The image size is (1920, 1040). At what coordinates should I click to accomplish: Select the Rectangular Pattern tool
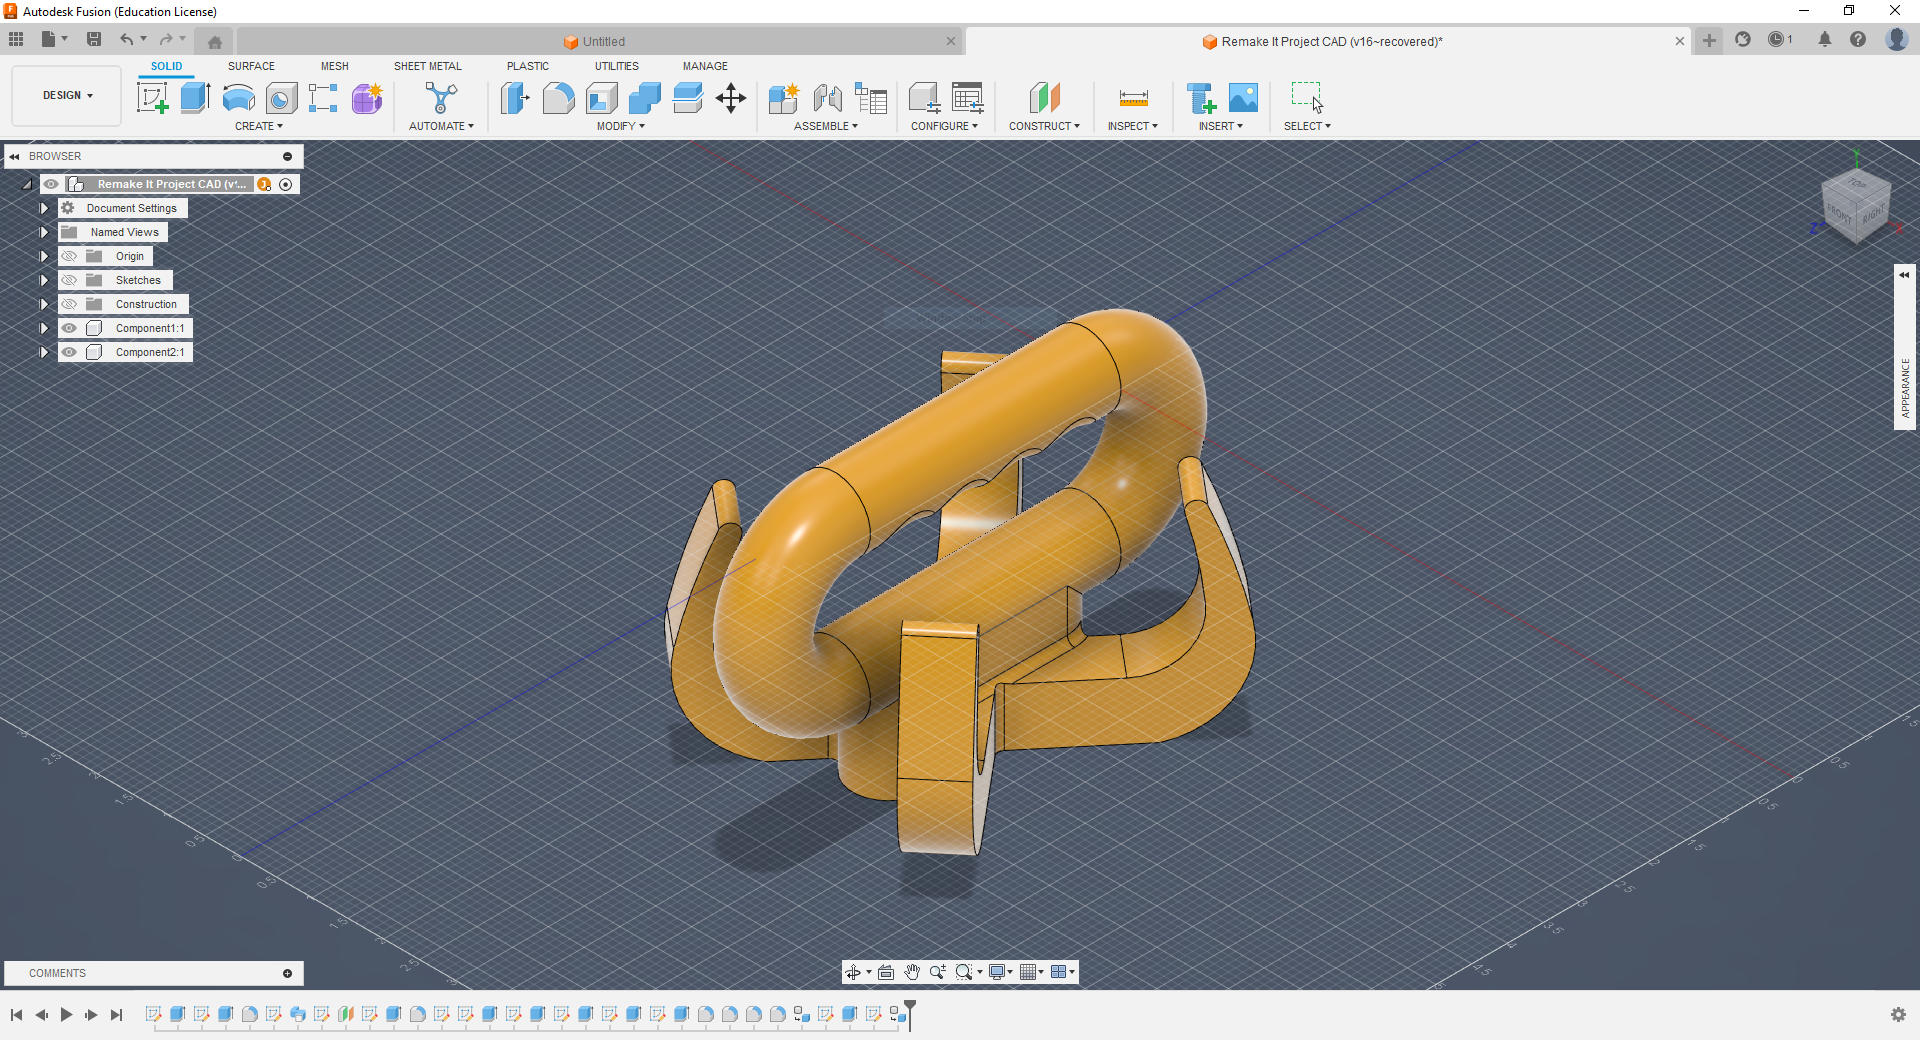(x=323, y=98)
